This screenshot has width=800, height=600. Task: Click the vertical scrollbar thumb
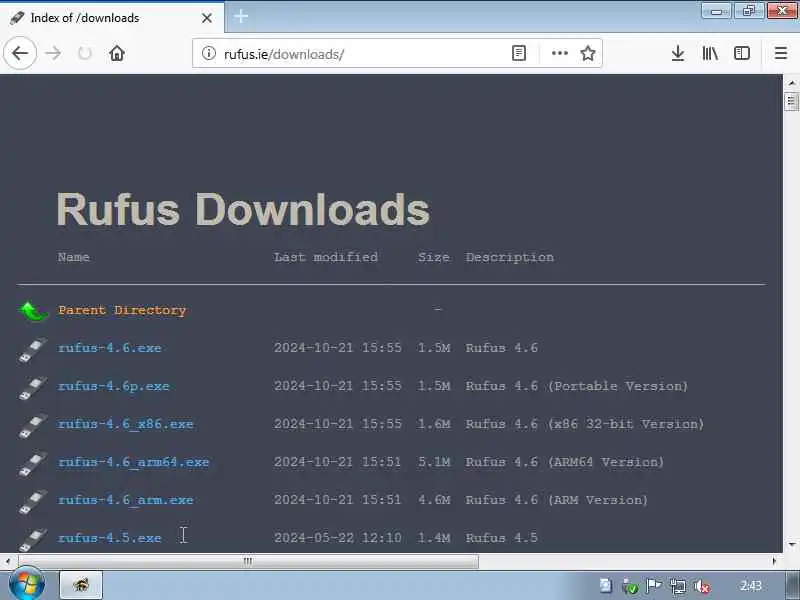coord(791,101)
